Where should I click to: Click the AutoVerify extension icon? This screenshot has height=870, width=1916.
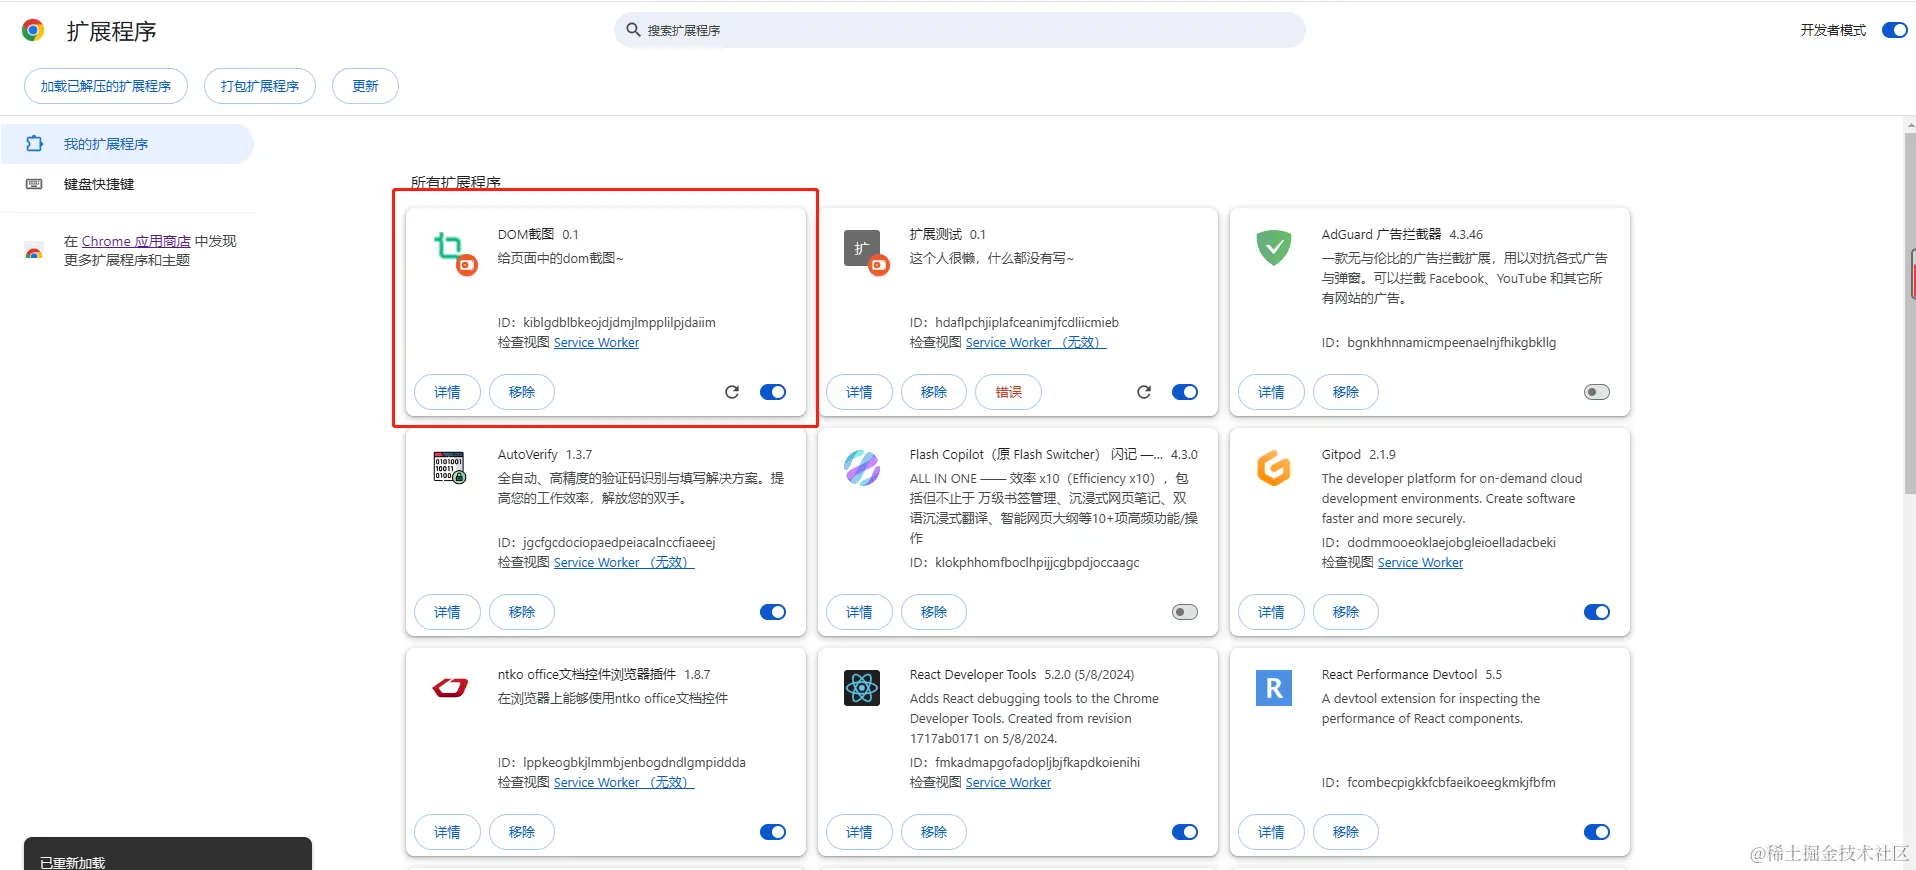point(450,467)
